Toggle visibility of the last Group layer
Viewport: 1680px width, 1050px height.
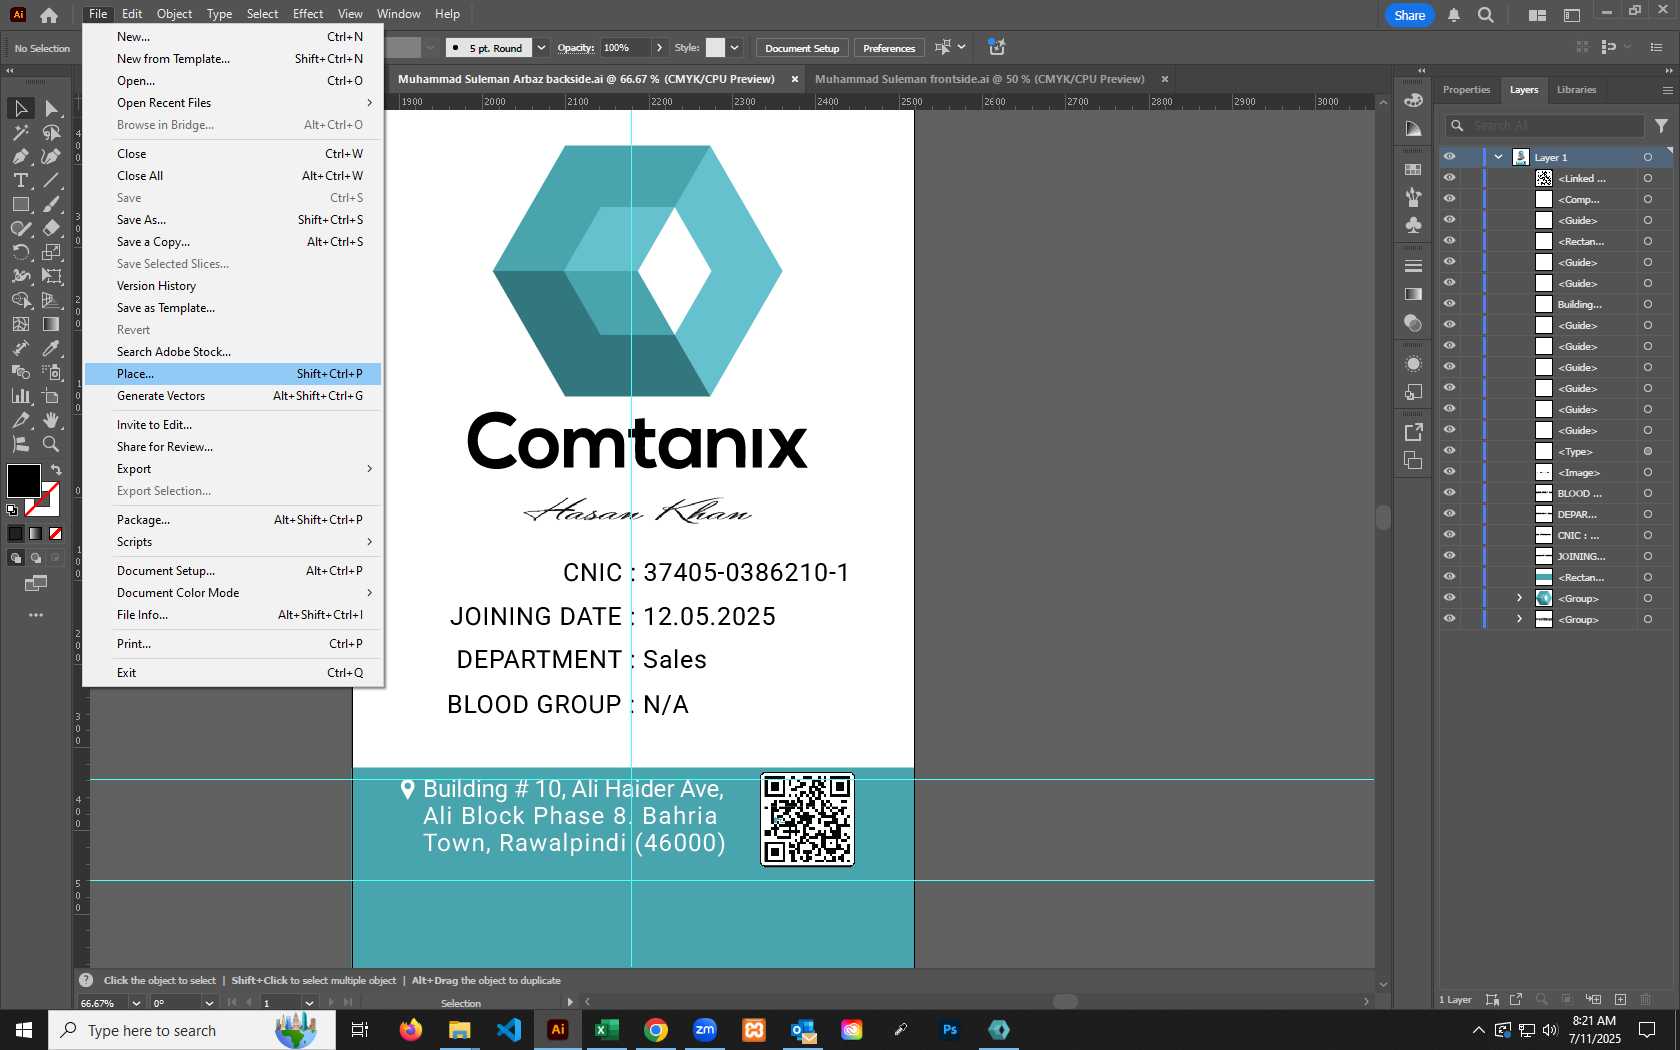[x=1449, y=619]
